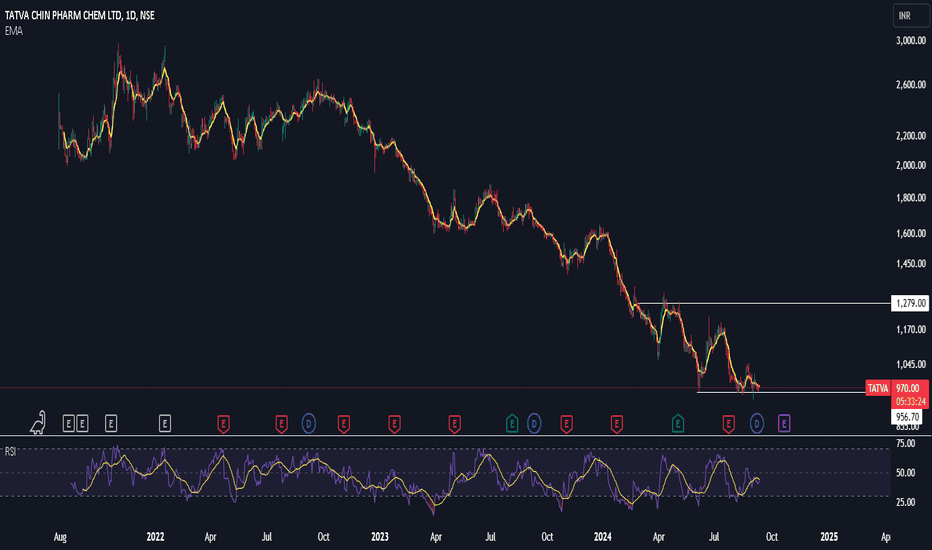Click the Aug label on time axis
This screenshot has width=932, height=550.
[x=60, y=537]
